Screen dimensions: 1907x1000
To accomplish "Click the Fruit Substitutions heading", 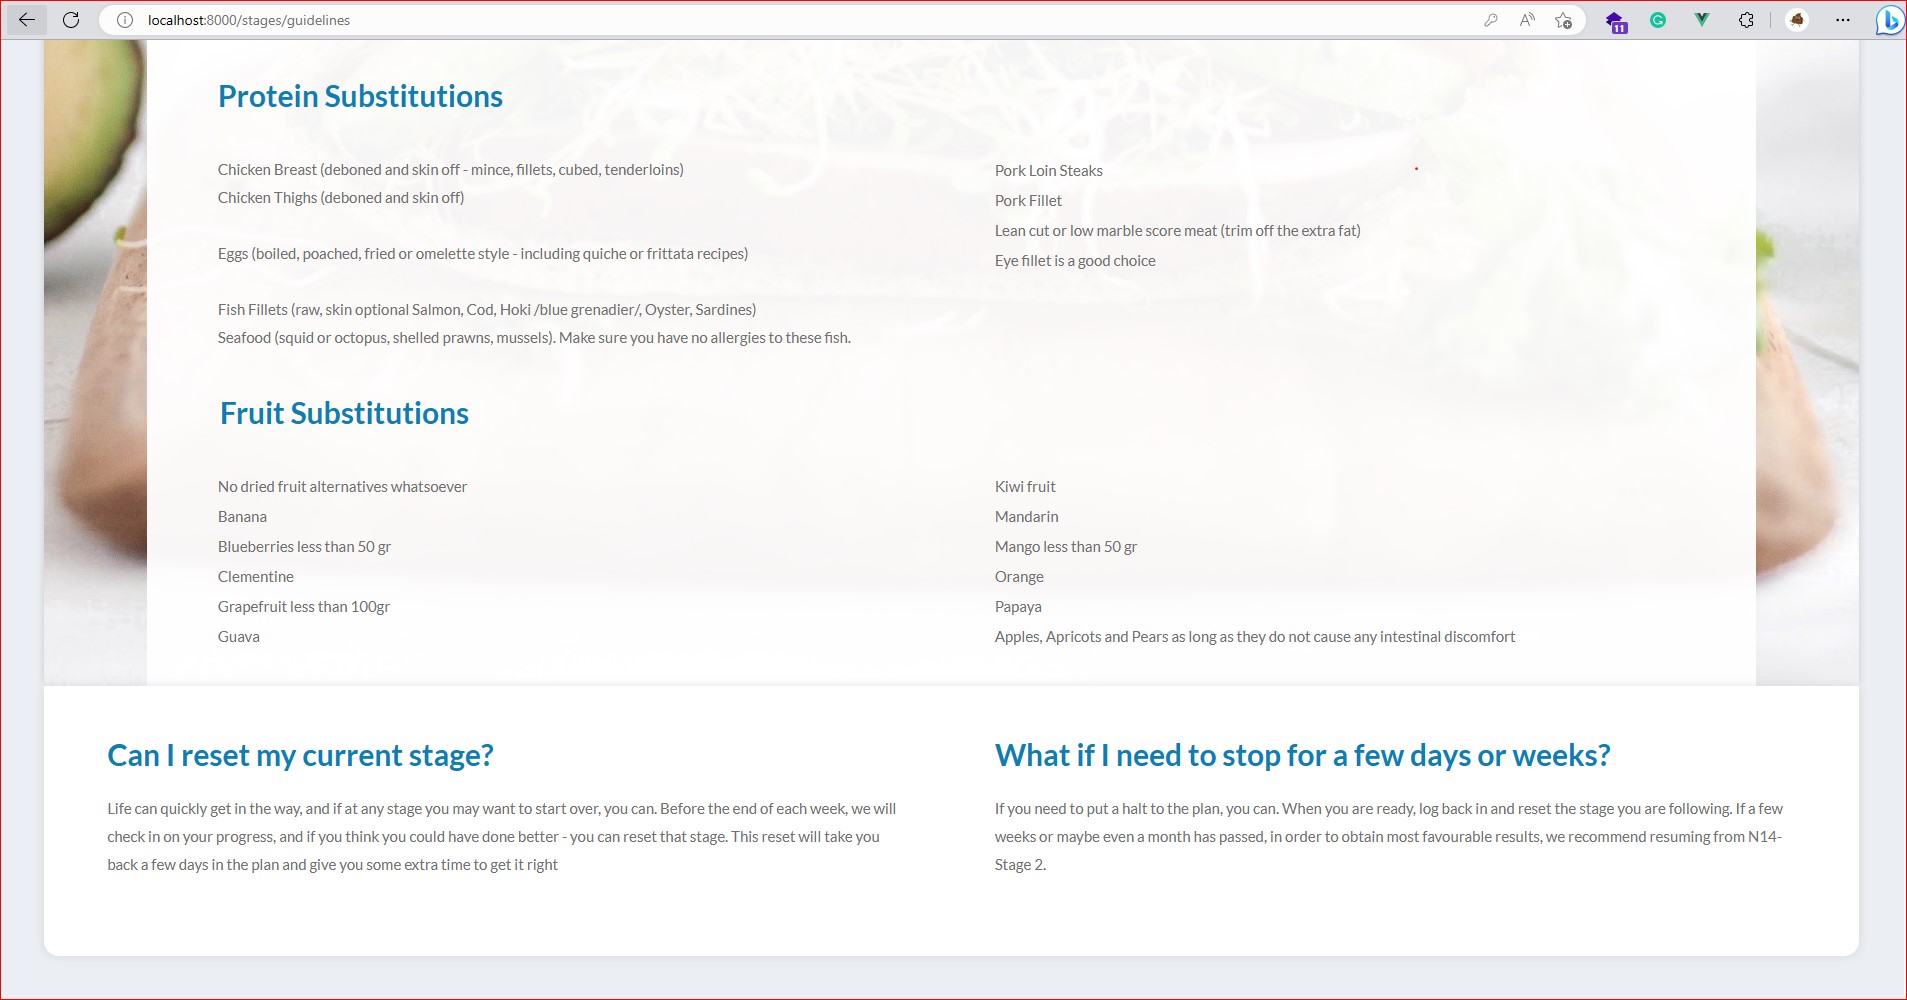I will 344,414.
